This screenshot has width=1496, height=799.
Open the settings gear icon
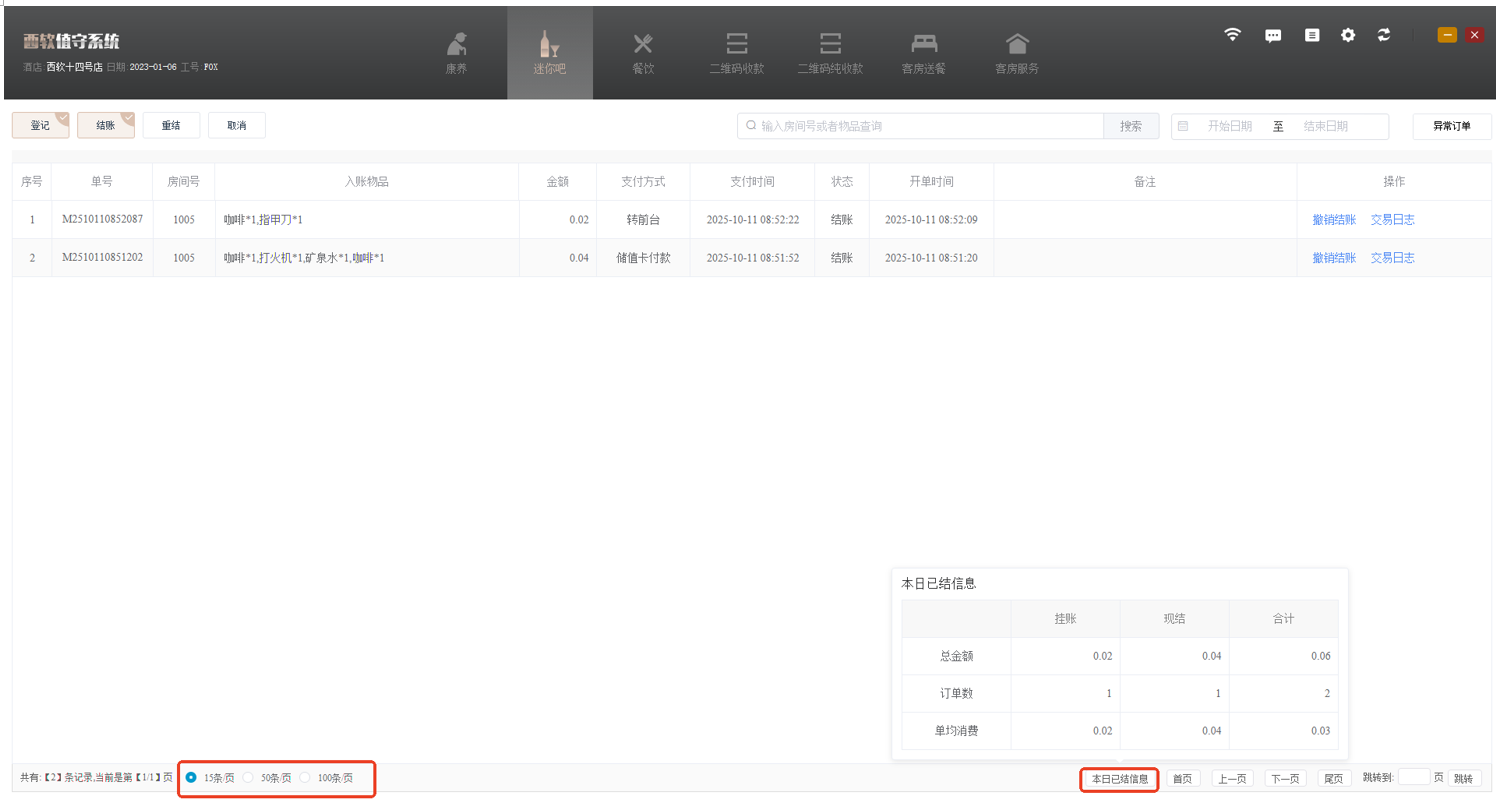point(1348,35)
